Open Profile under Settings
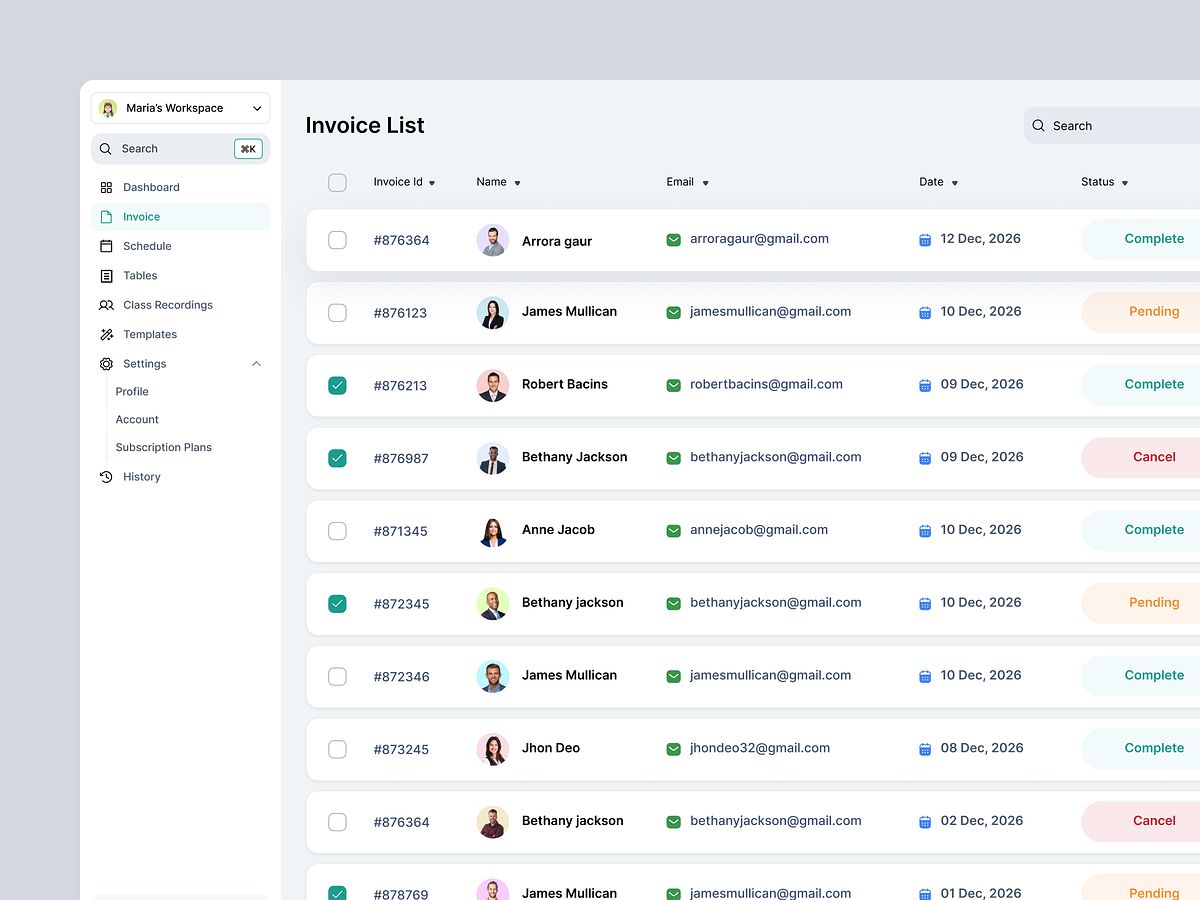This screenshot has width=1200, height=900. (x=132, y=392)
